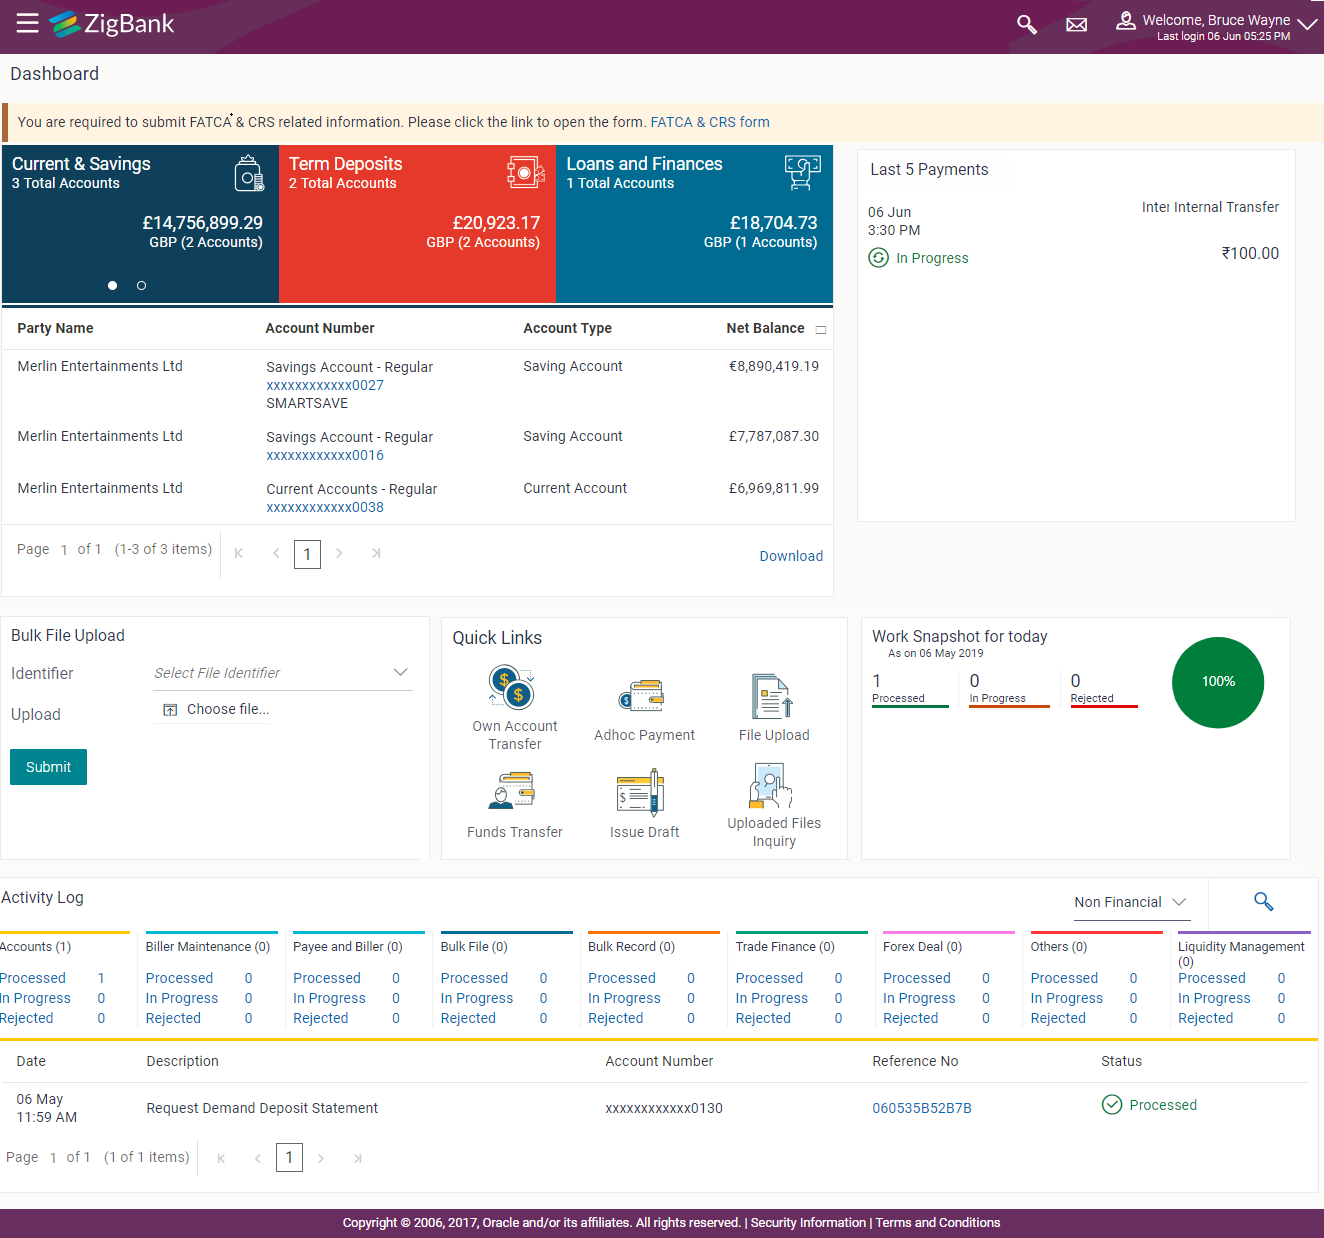Open Adhoc Payment quick link
1324x1238 pixels.
pyautogui.click(x=644, y=710)
